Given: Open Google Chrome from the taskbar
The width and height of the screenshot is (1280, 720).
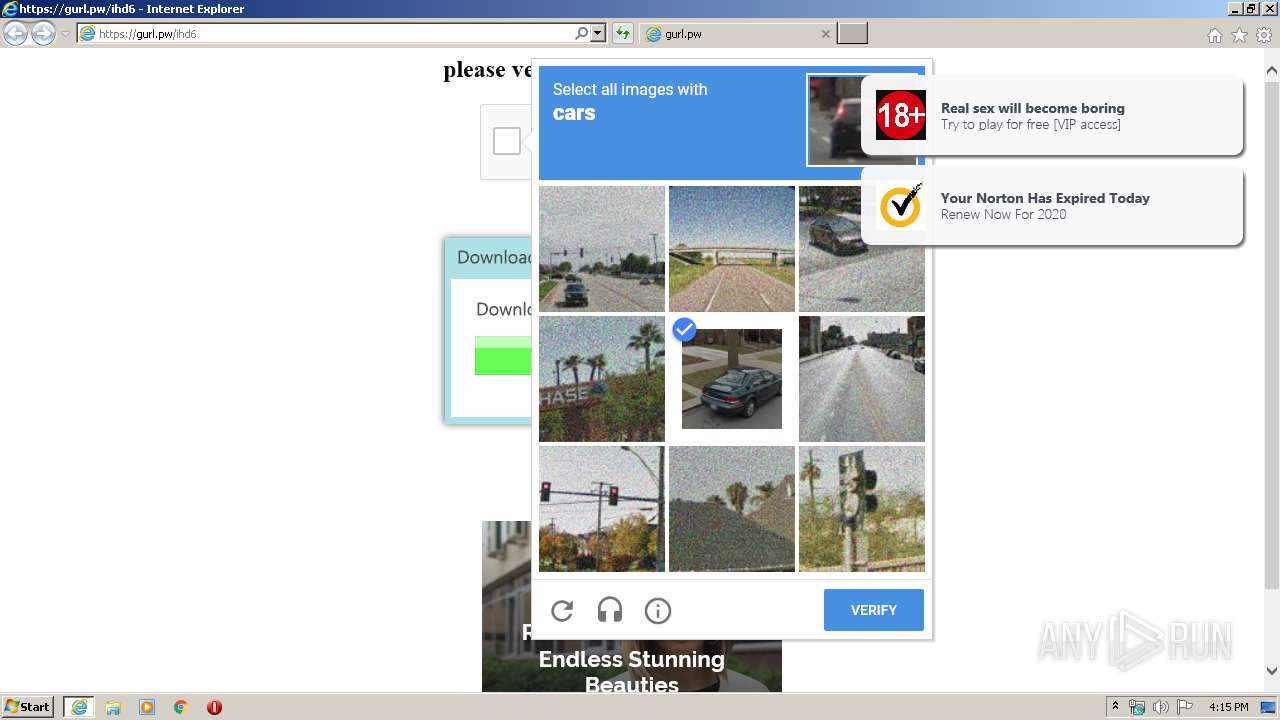Looking at the screenshot, I should (181, 707).
